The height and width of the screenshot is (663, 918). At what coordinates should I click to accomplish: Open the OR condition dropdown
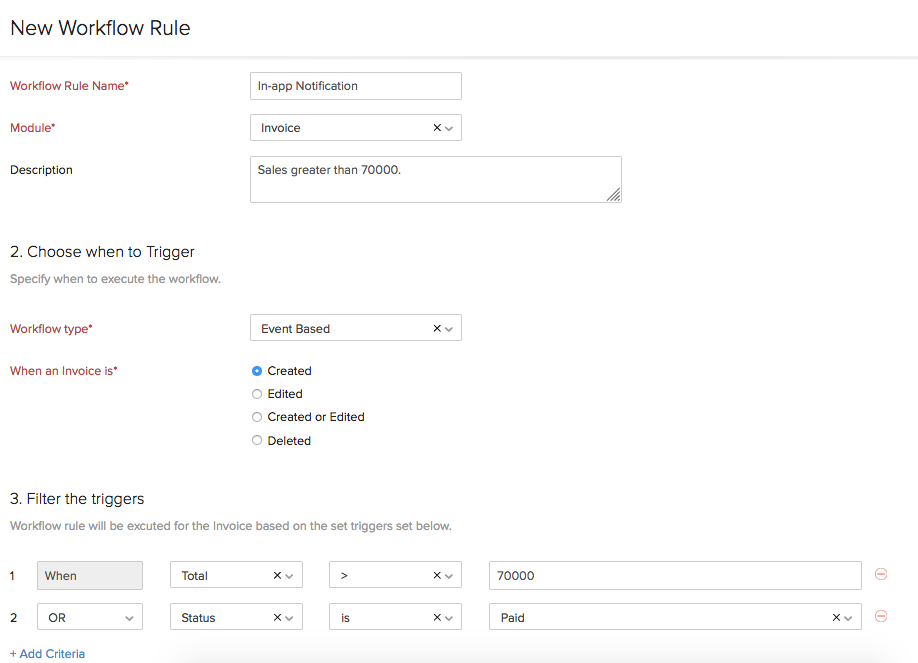pyautogui.click(x=90, y=618)
